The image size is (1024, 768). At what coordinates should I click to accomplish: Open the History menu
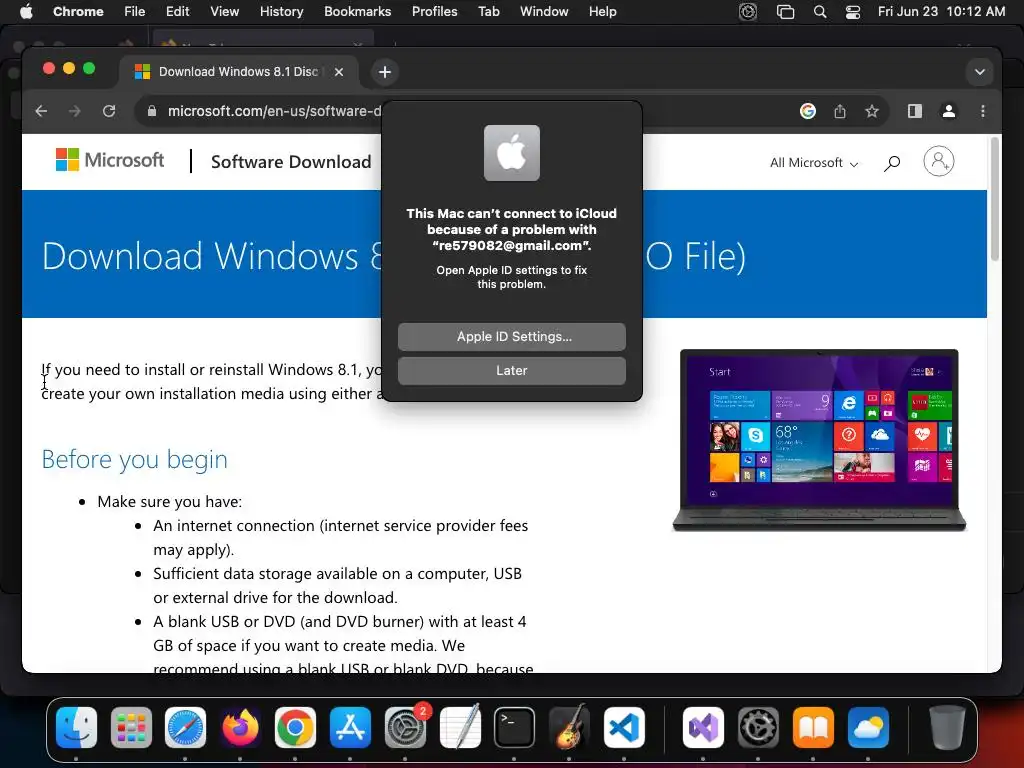[x=281, y=12]
